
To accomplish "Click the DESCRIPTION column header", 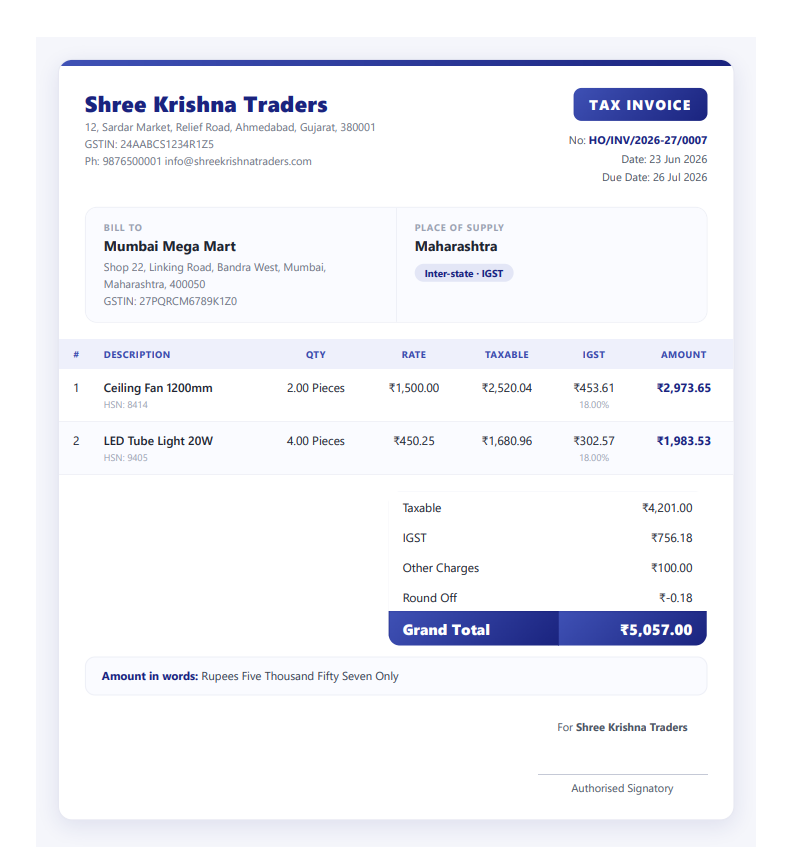I will coord(137,355).
